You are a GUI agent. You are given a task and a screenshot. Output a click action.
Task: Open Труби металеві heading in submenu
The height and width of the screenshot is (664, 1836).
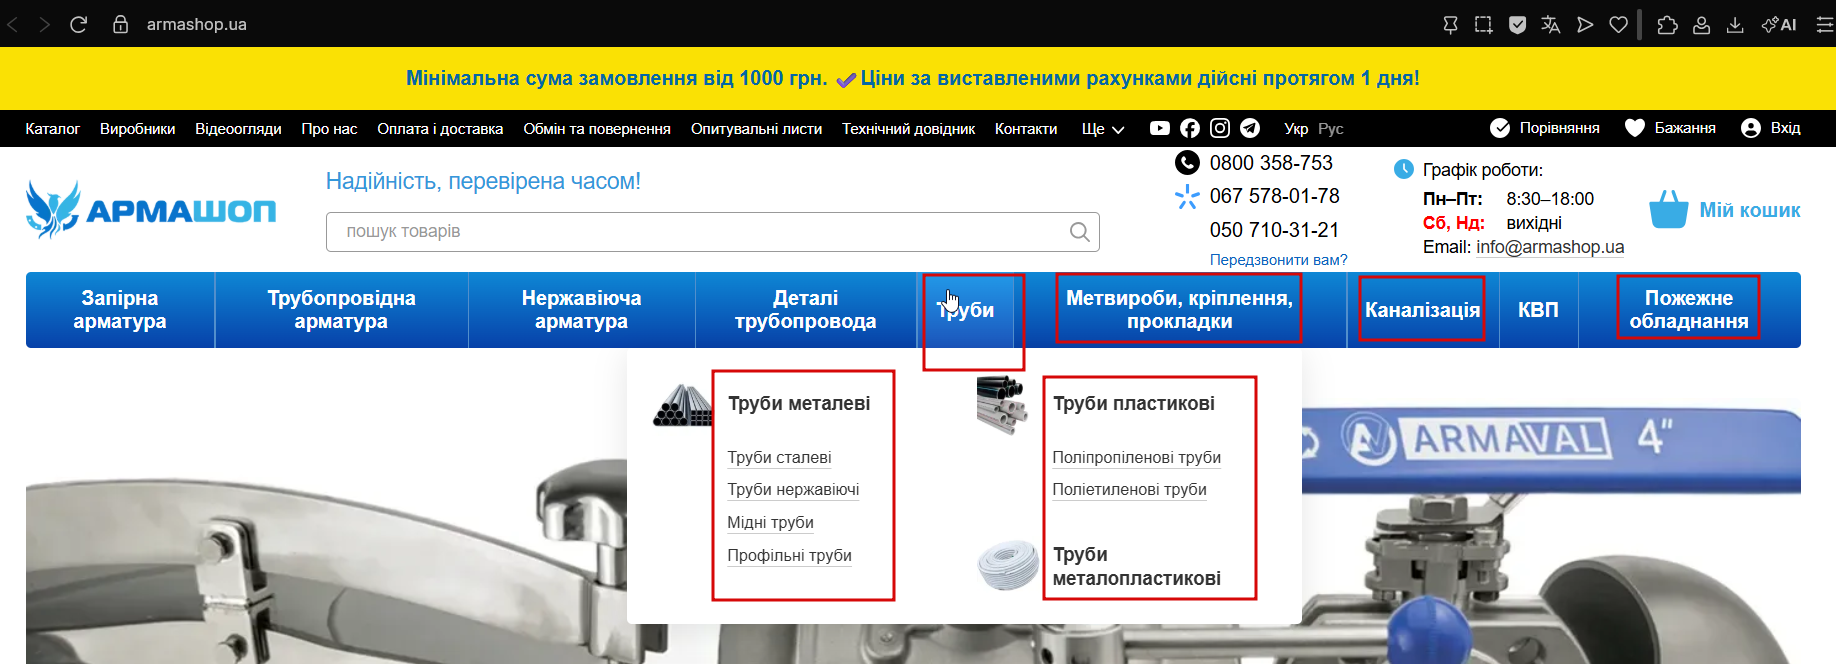pos(799,403)
